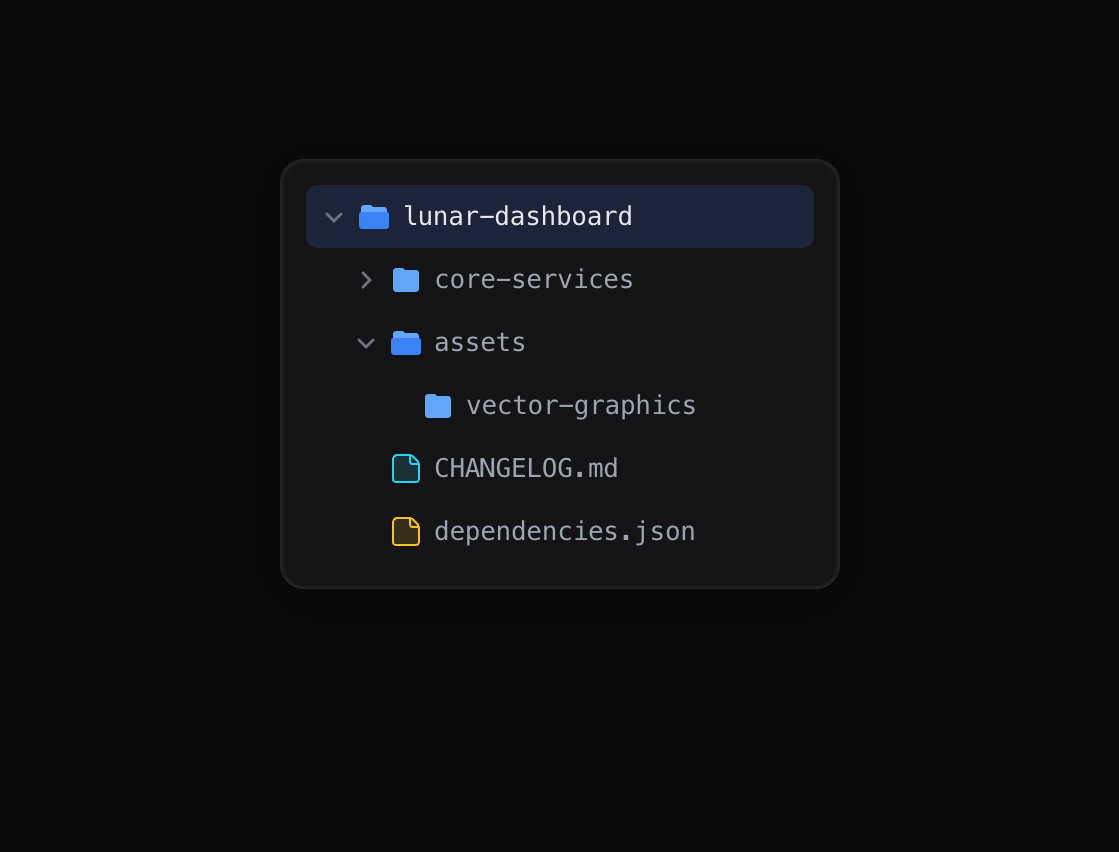Select the CHANGELOG.md file entry

(x=526, y=468)
